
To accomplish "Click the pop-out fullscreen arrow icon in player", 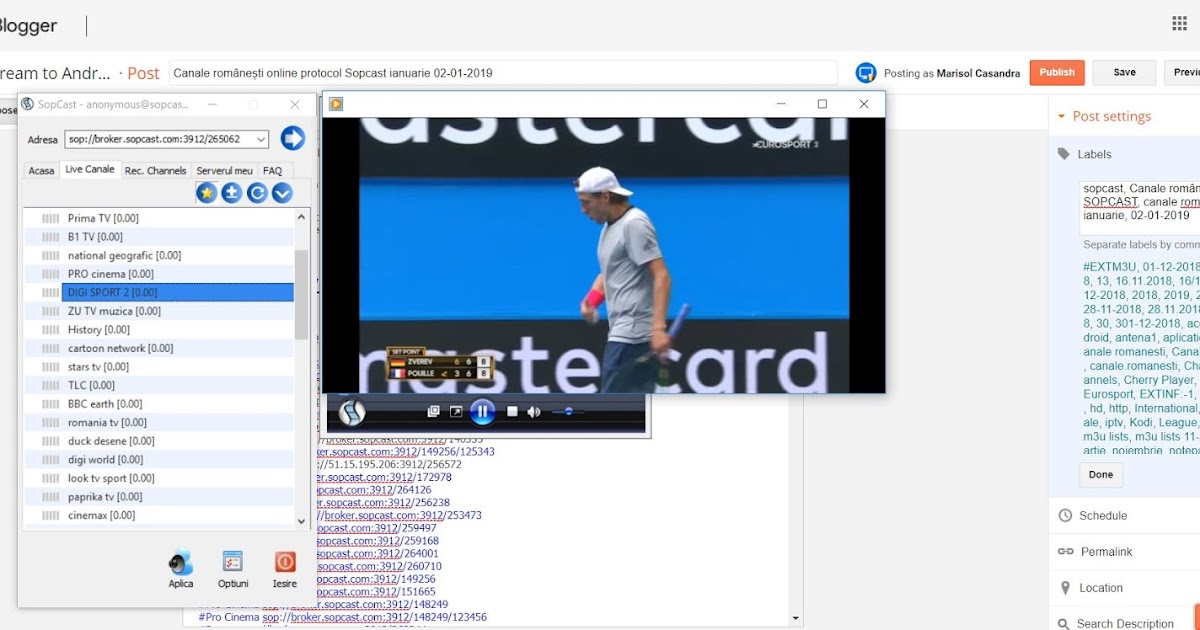I will coord(456,411).
